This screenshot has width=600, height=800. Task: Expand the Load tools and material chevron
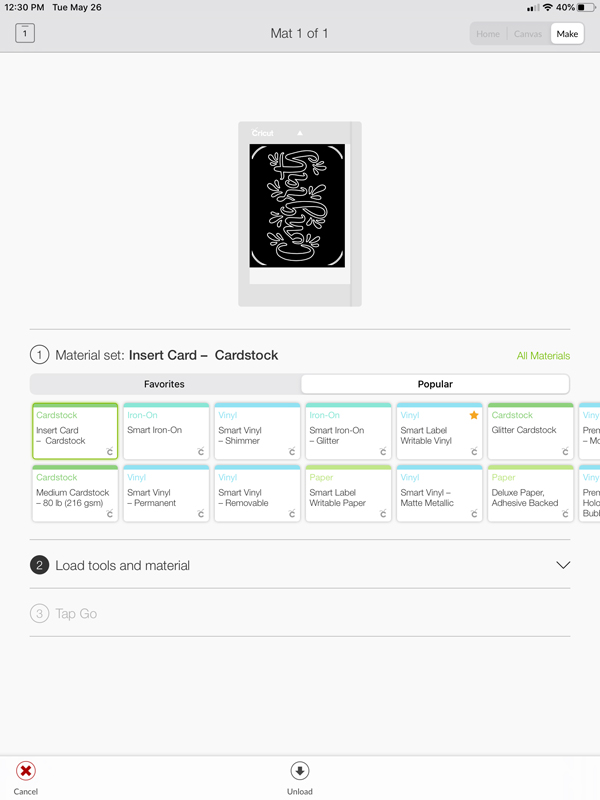click(562, 565)
